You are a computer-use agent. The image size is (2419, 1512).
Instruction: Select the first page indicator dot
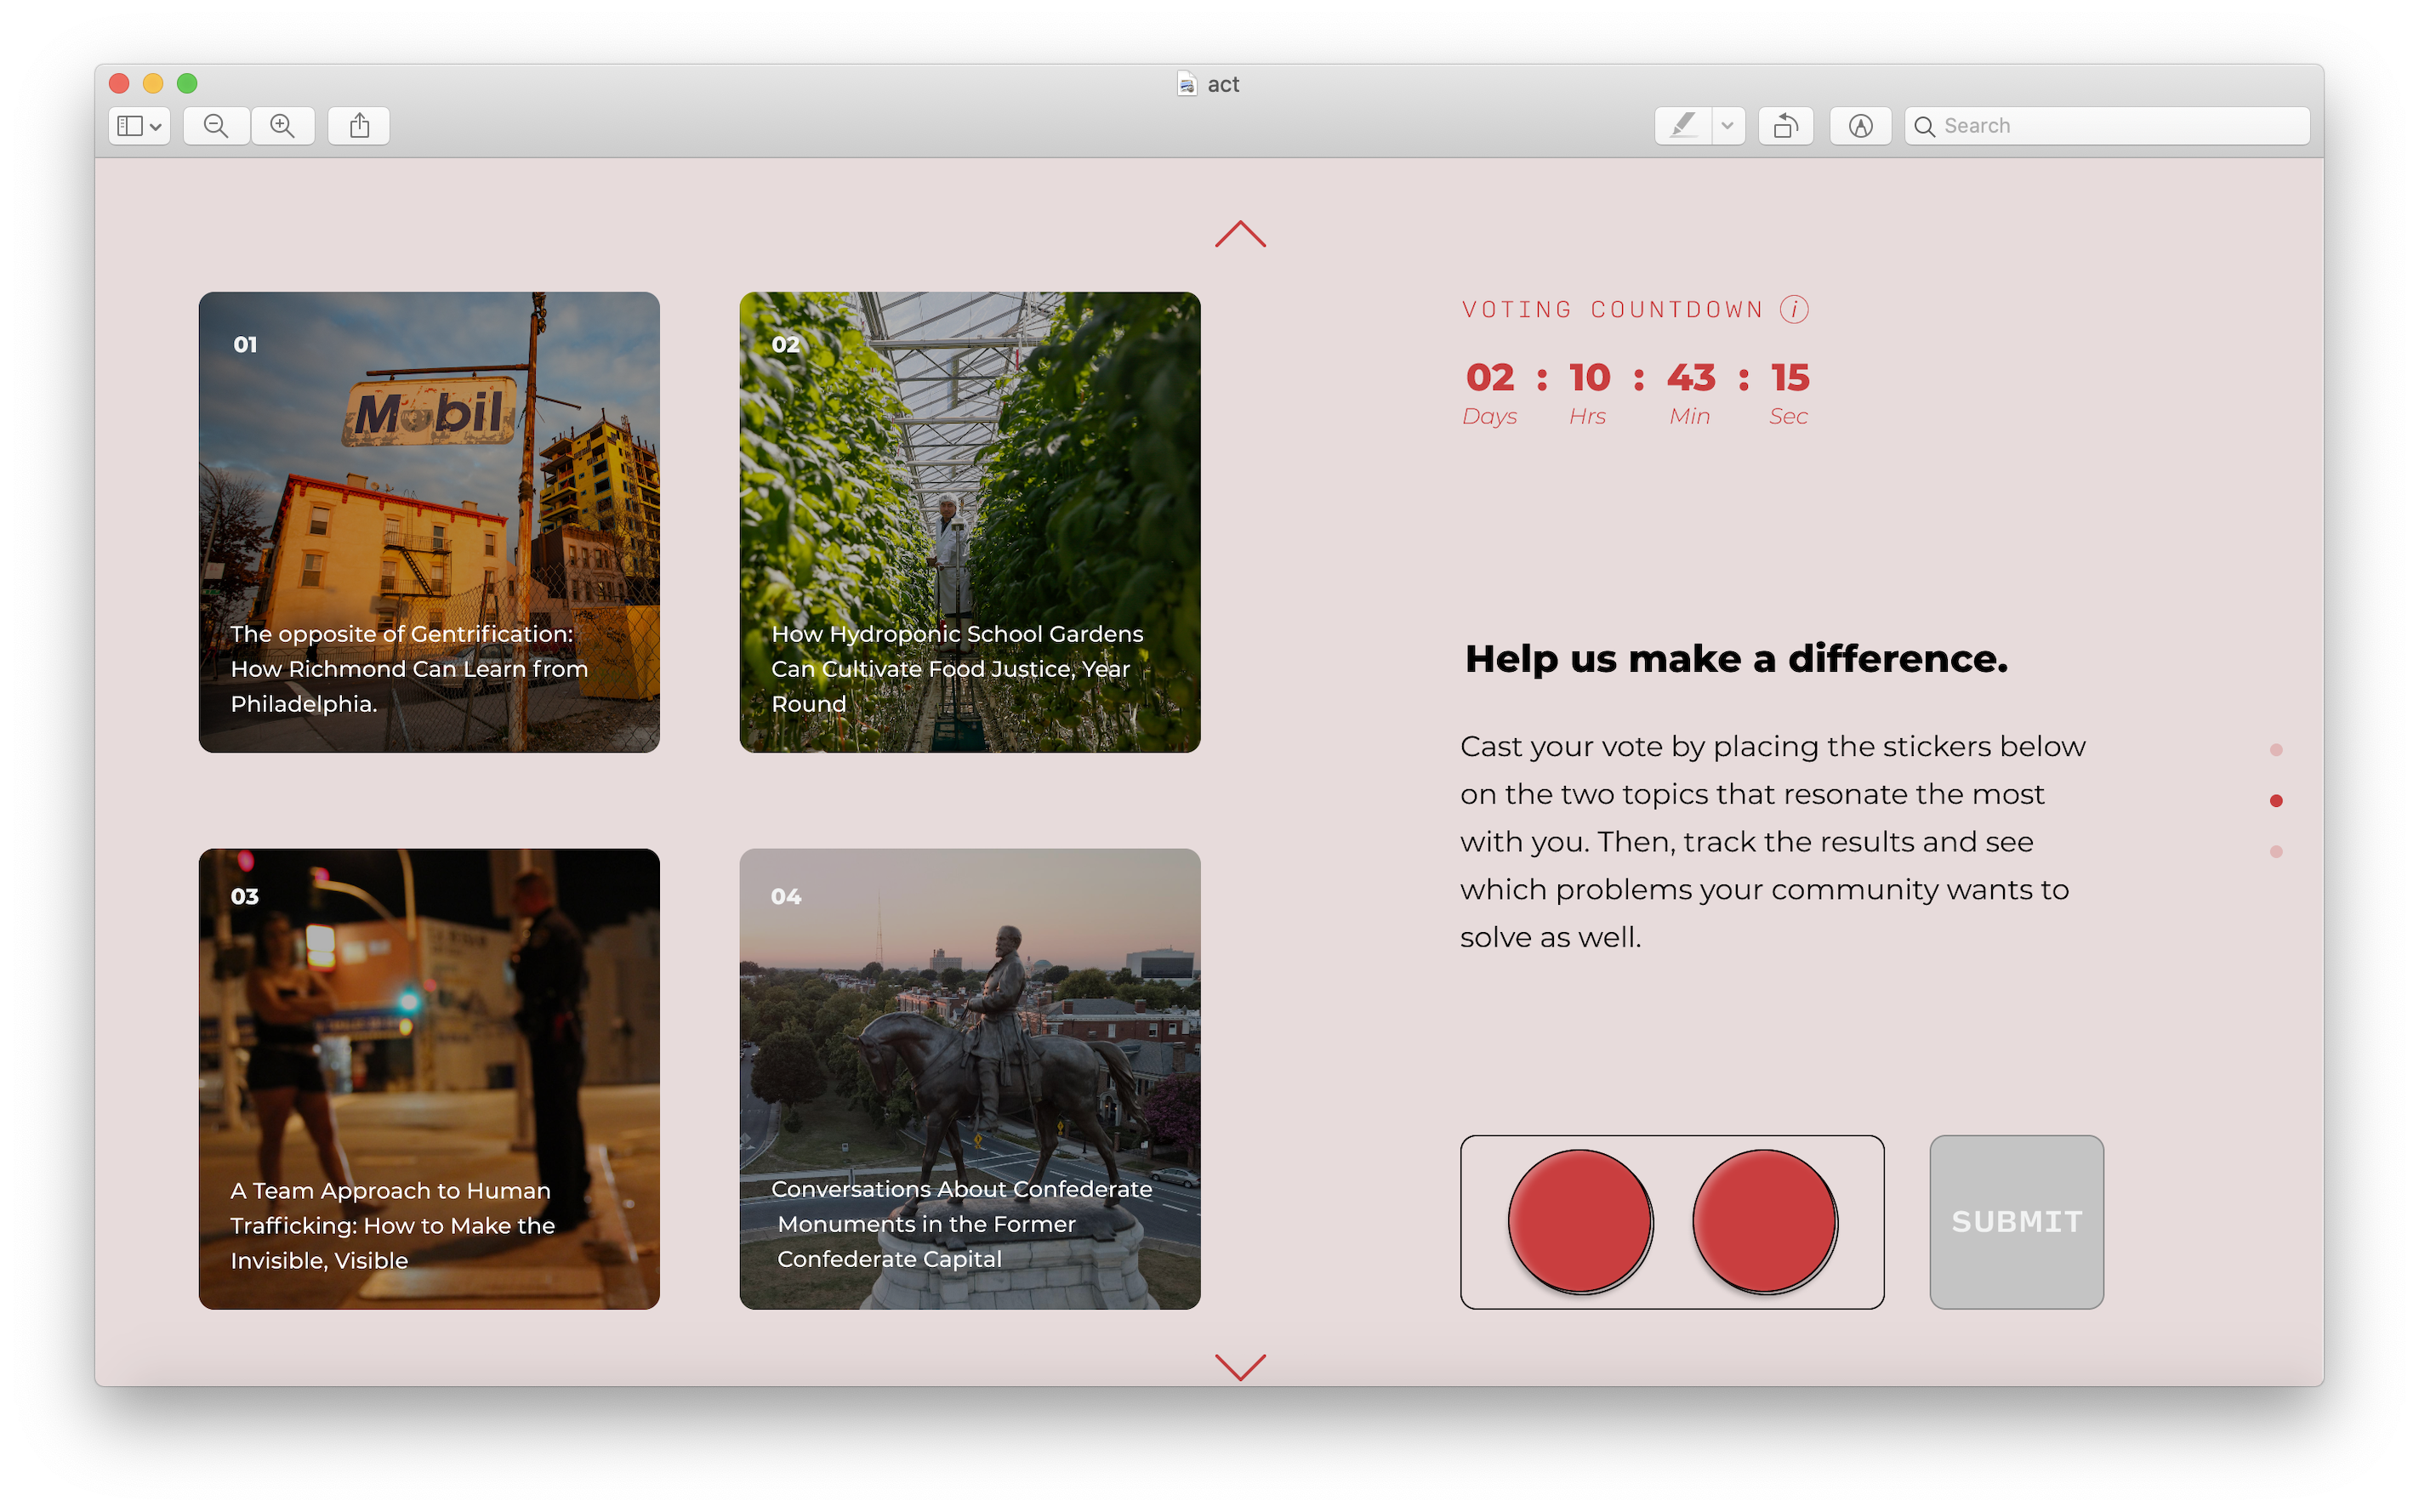click(2276, 750)
